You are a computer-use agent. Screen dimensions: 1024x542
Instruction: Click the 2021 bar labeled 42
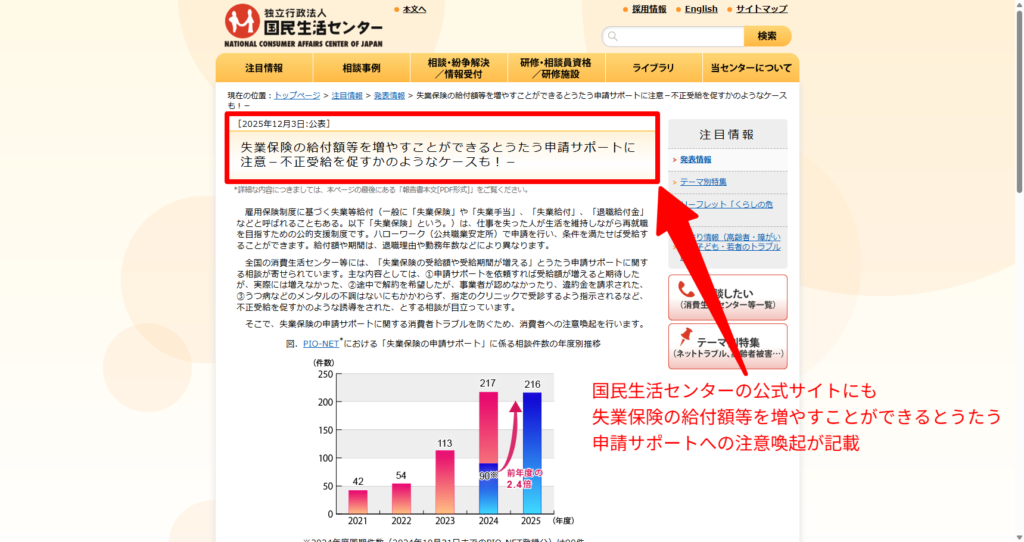tap(358, 502)
